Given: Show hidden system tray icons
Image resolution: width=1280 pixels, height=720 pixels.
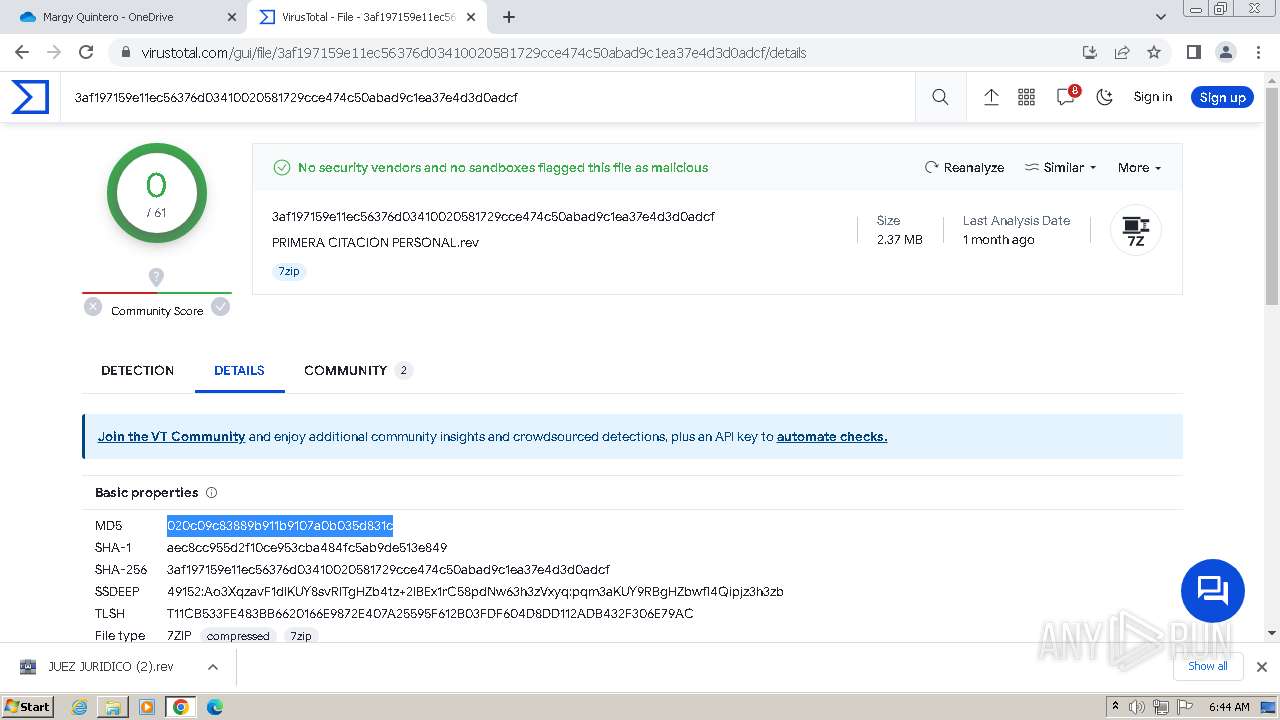Looking at the screenshot, I should [x=1116, y=706].
